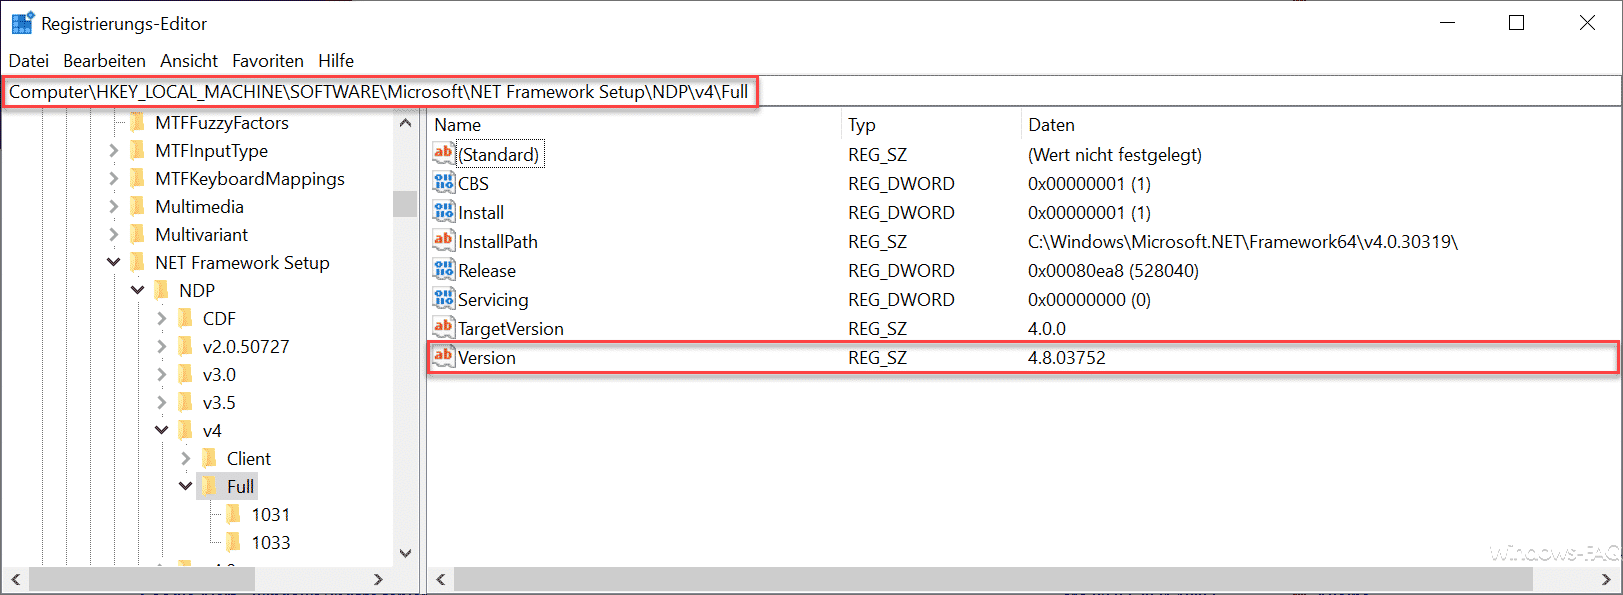Screen dimensions: 1623x595
Task: Click the CDF folder icon
Action: [186, 319]
